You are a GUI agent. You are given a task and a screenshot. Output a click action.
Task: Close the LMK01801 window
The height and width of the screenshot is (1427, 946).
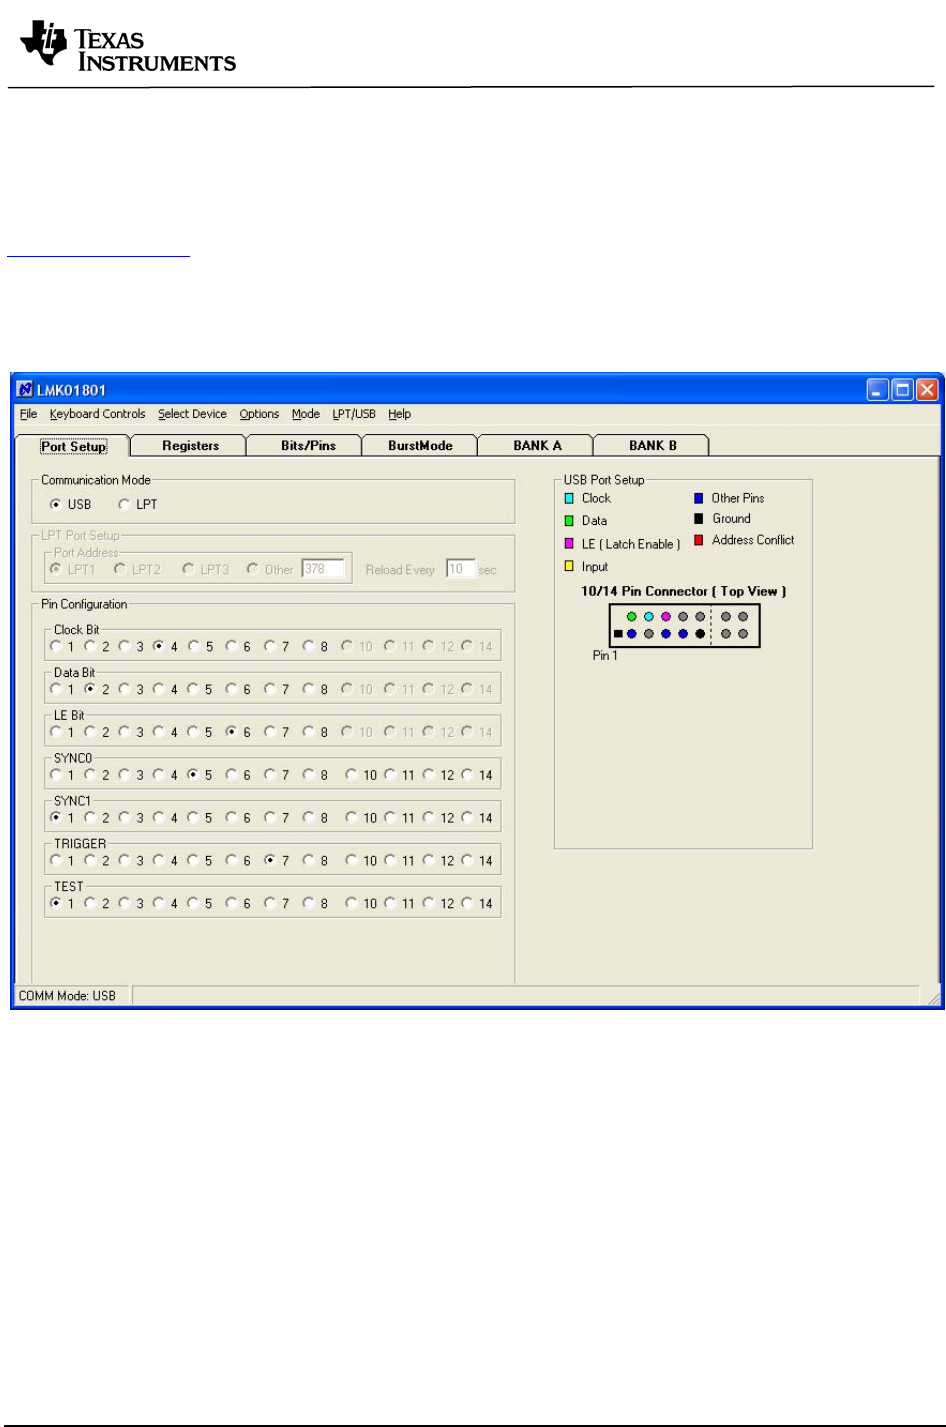(x=927, y=390)
